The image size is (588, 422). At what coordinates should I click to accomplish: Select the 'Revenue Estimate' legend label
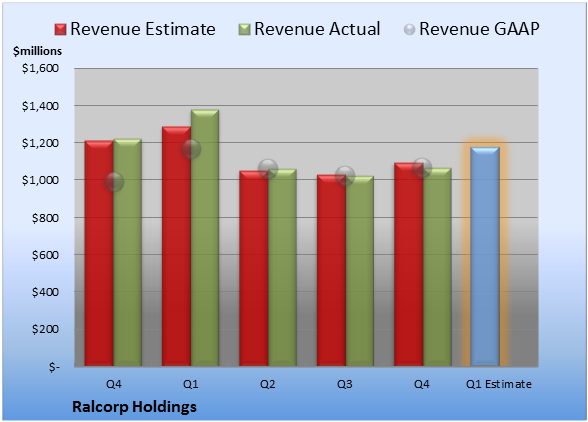143,29
